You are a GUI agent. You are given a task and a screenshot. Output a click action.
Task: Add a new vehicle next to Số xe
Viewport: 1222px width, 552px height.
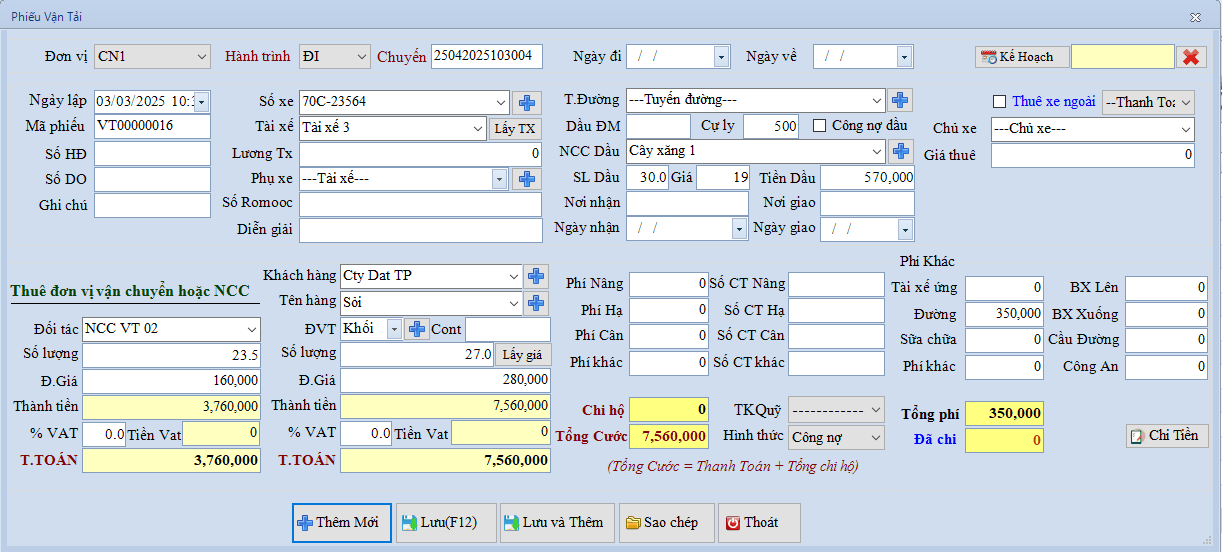[526, 102]
